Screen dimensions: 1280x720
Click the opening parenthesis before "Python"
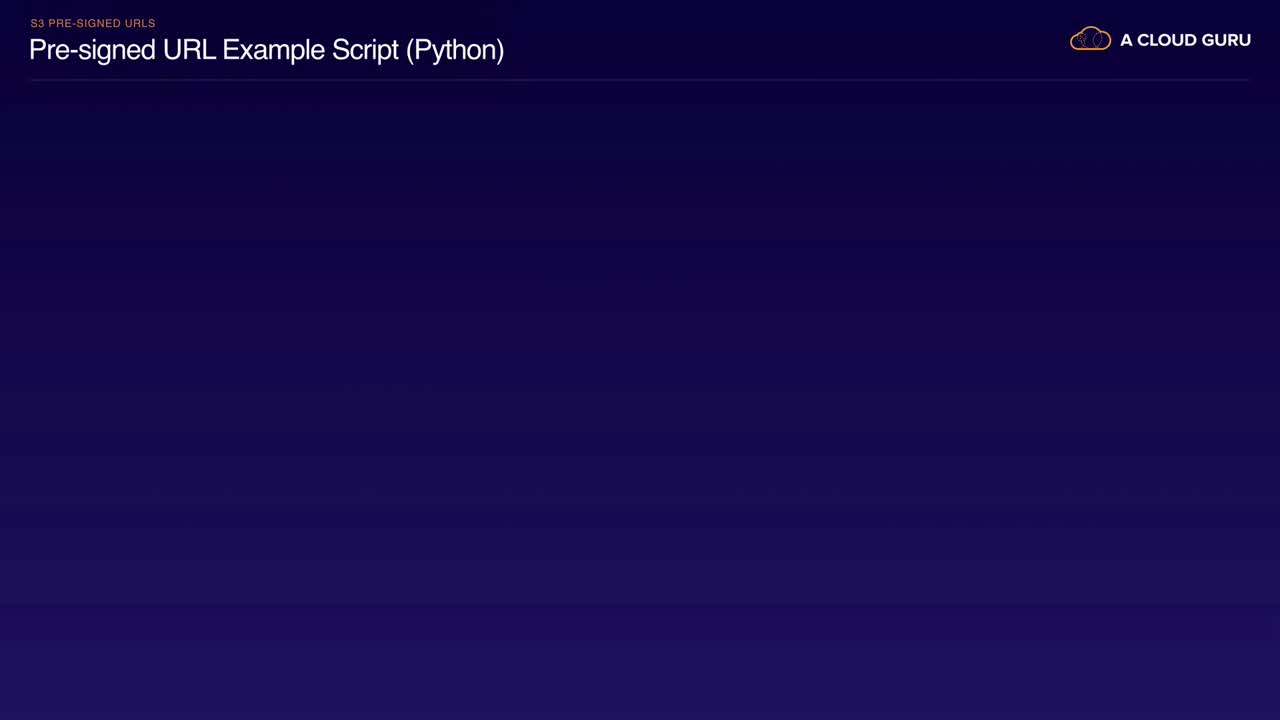coord(410,50)
